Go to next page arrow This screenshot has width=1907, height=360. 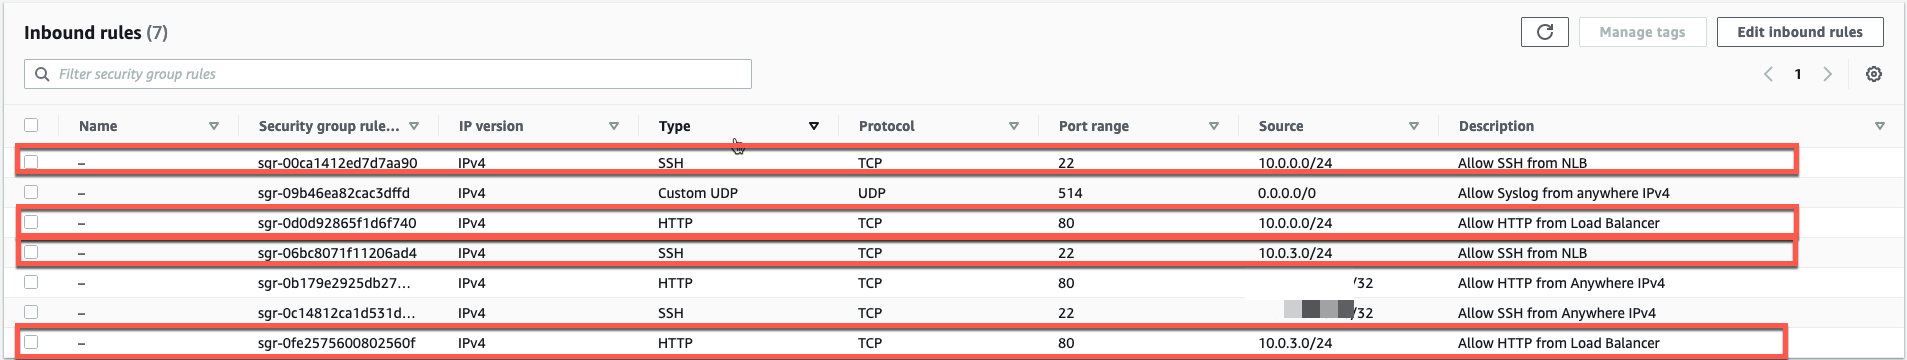(x=1828, y=74)
